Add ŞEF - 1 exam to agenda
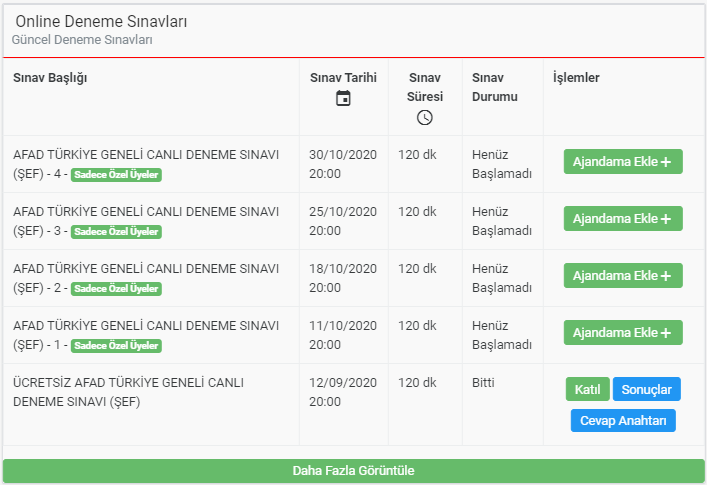707x485 pixels. click(x=623, y=333)
